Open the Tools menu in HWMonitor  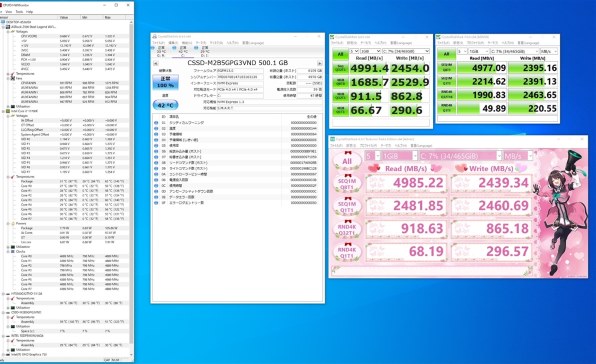(19, 12)
